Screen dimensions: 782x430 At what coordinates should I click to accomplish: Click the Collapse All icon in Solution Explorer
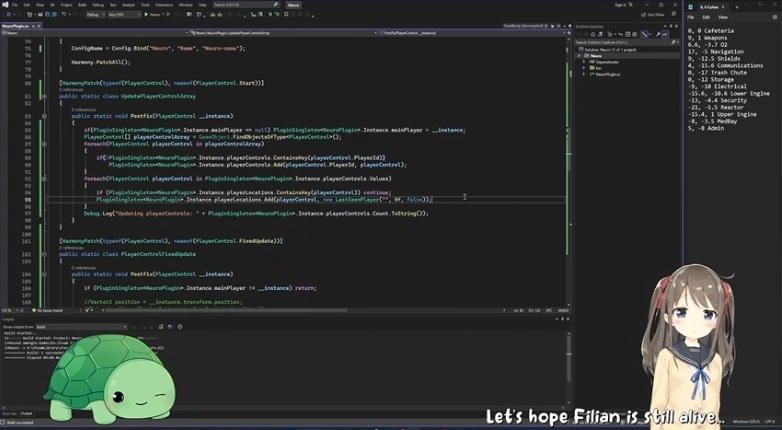[627, 34]
